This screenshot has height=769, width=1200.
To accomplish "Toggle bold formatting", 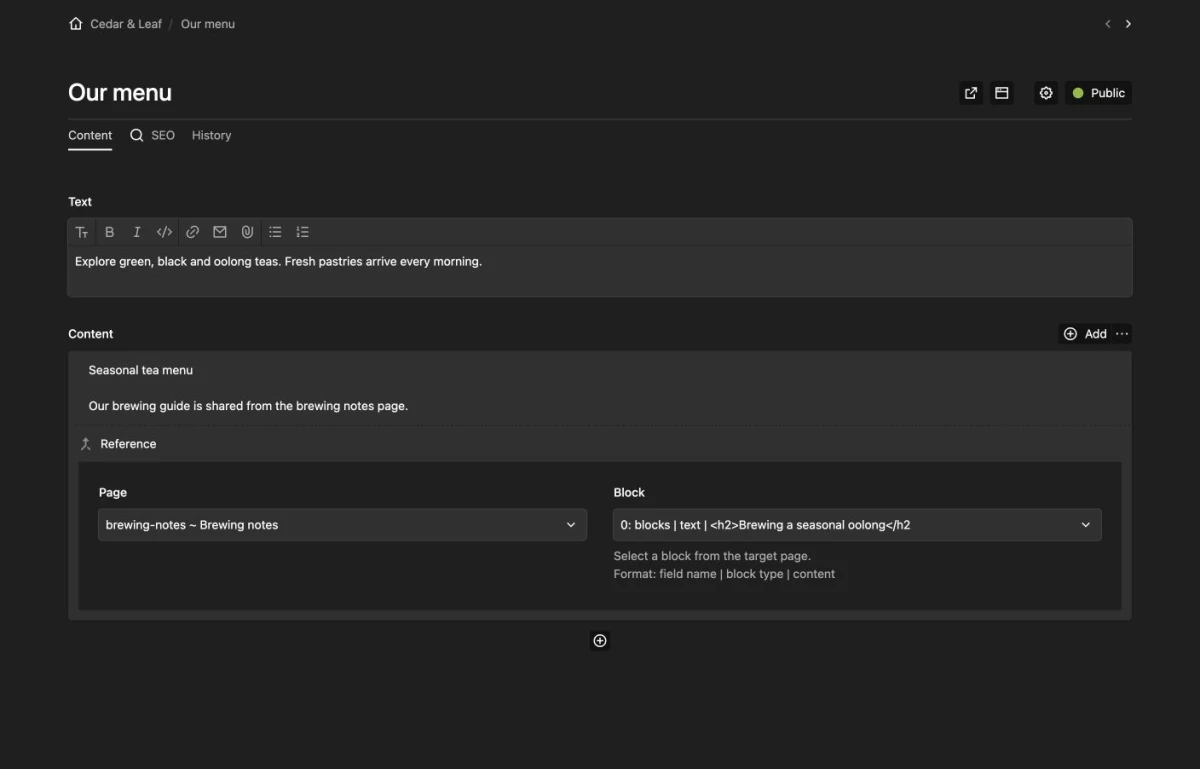I will pos(110,232).
